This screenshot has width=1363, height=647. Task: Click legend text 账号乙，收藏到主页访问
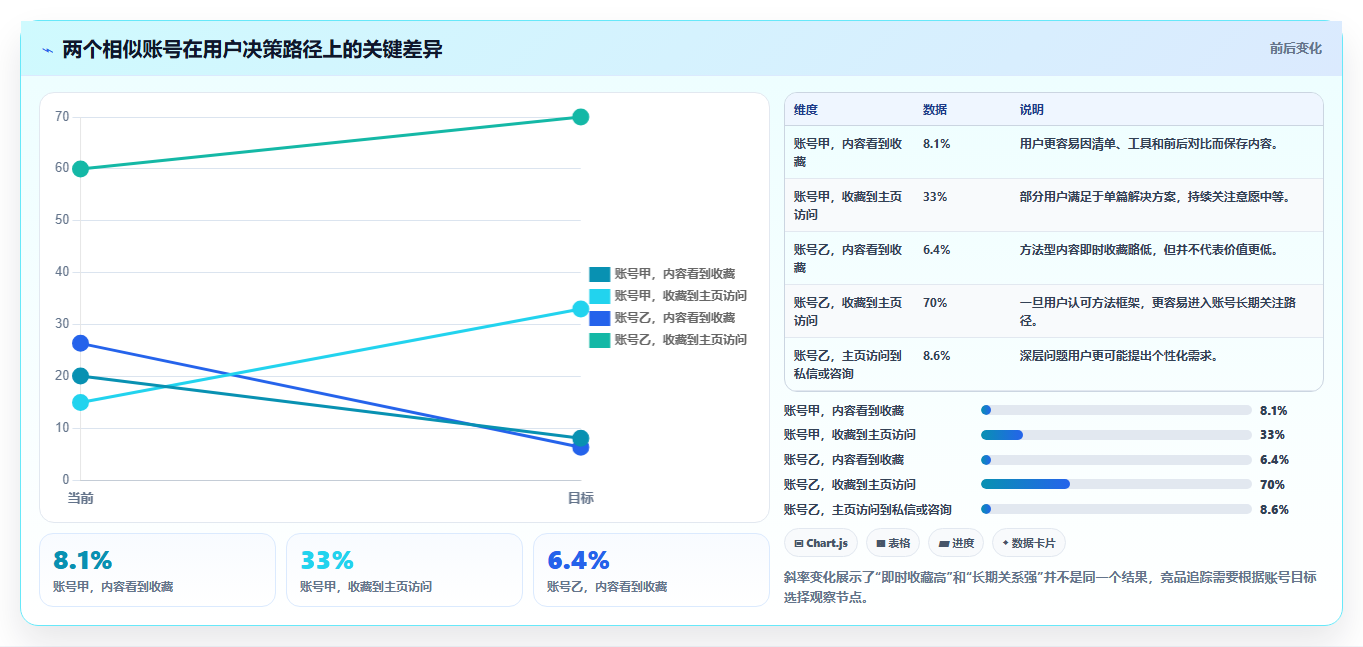pyautogui.click(x=681, y=340)
